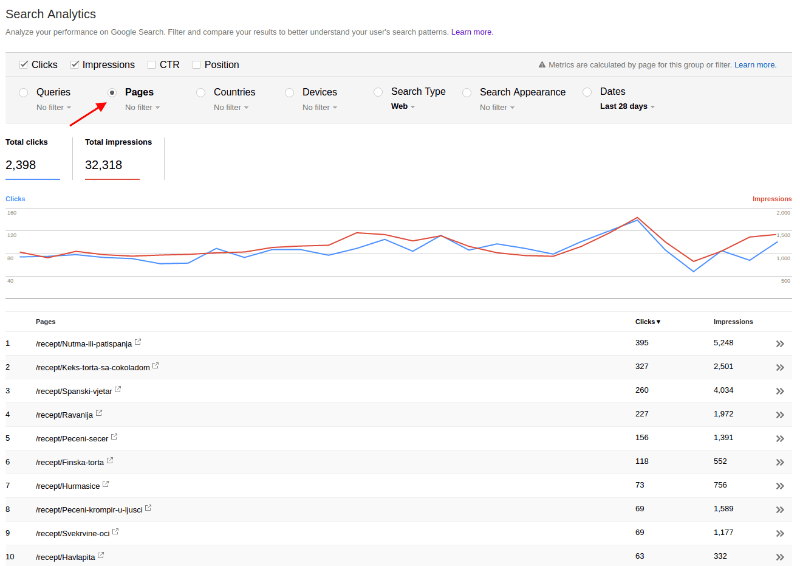Open the Search Type Web dropdown
This screenshot has height=566, width=800.
click(x=402, y=107)
